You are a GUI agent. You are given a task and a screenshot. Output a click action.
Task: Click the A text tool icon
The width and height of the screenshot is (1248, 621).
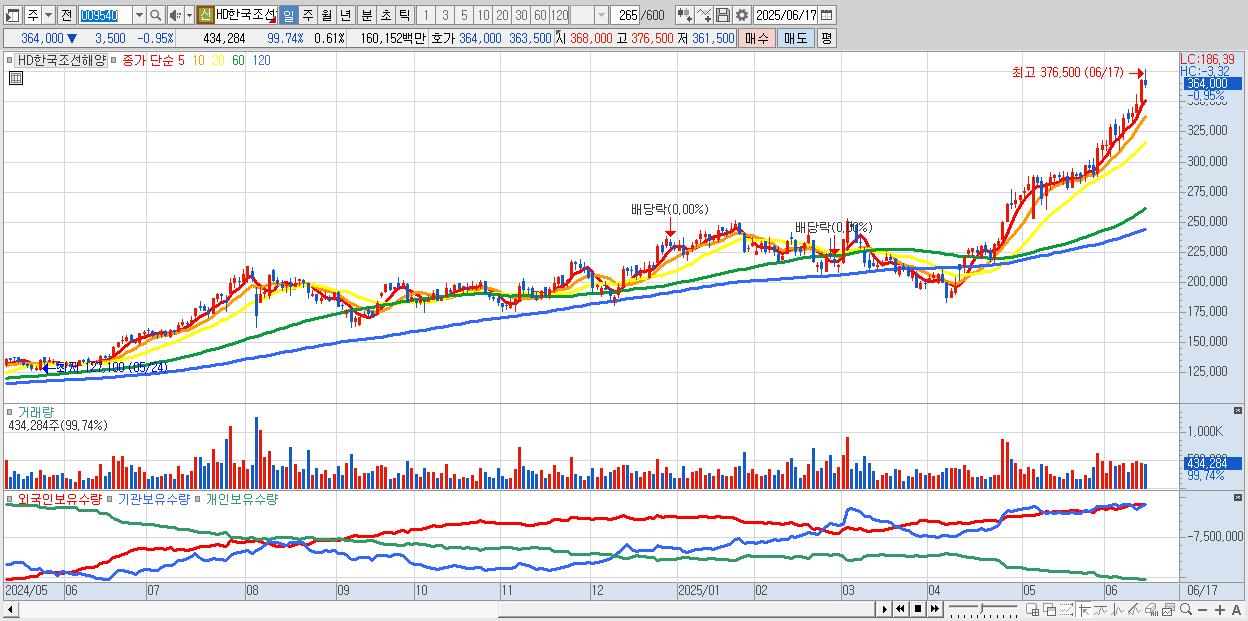click(x=1237, y=609)
